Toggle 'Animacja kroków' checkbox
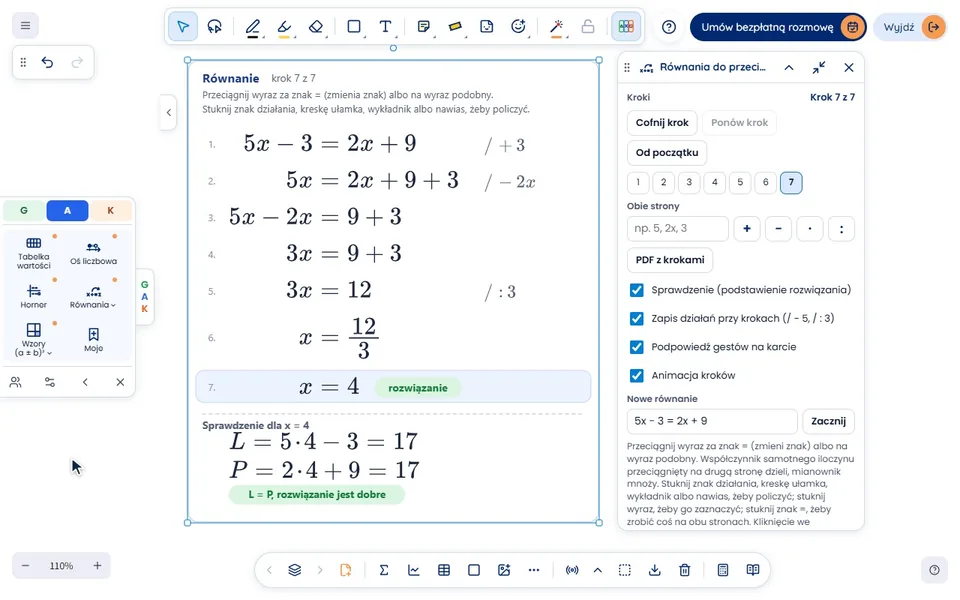Viewport: 960px width, 600px height. tap(637, 375)
